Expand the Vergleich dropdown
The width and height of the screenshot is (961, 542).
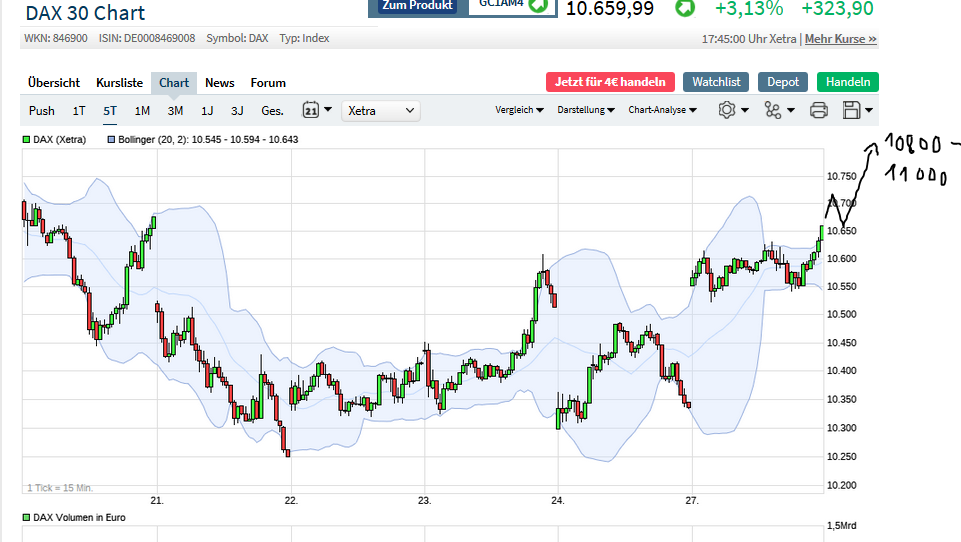click(x=519, y=110)
